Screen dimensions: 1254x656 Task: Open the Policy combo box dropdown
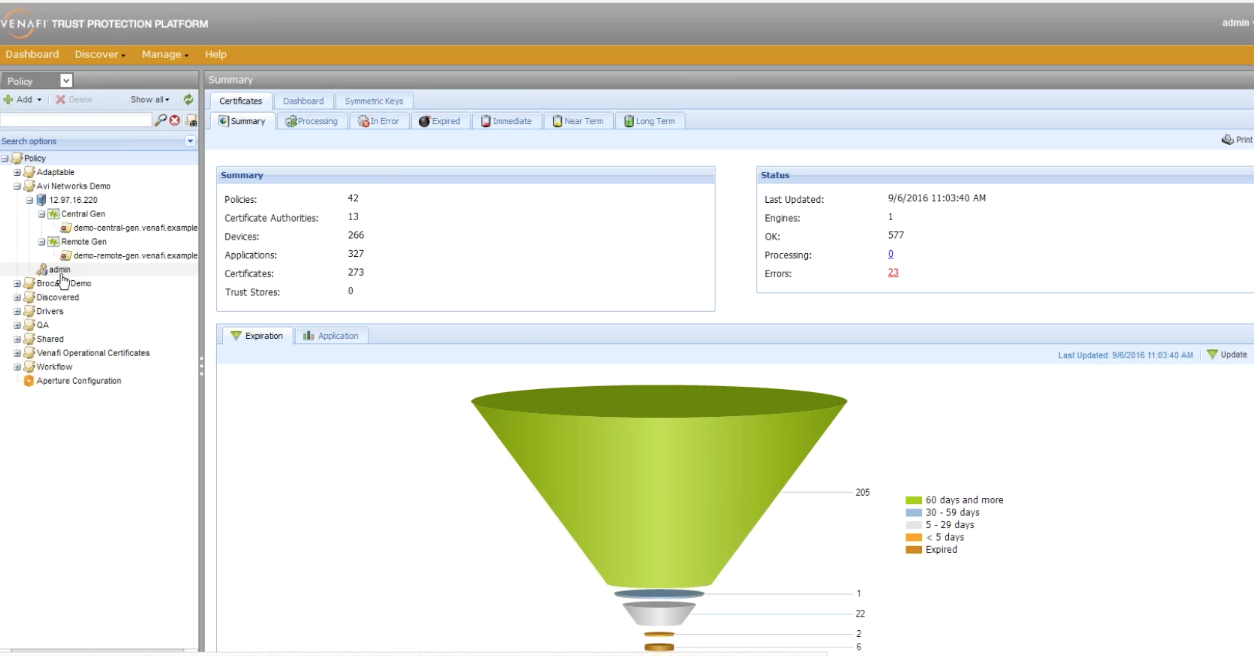tap(66, 81)
